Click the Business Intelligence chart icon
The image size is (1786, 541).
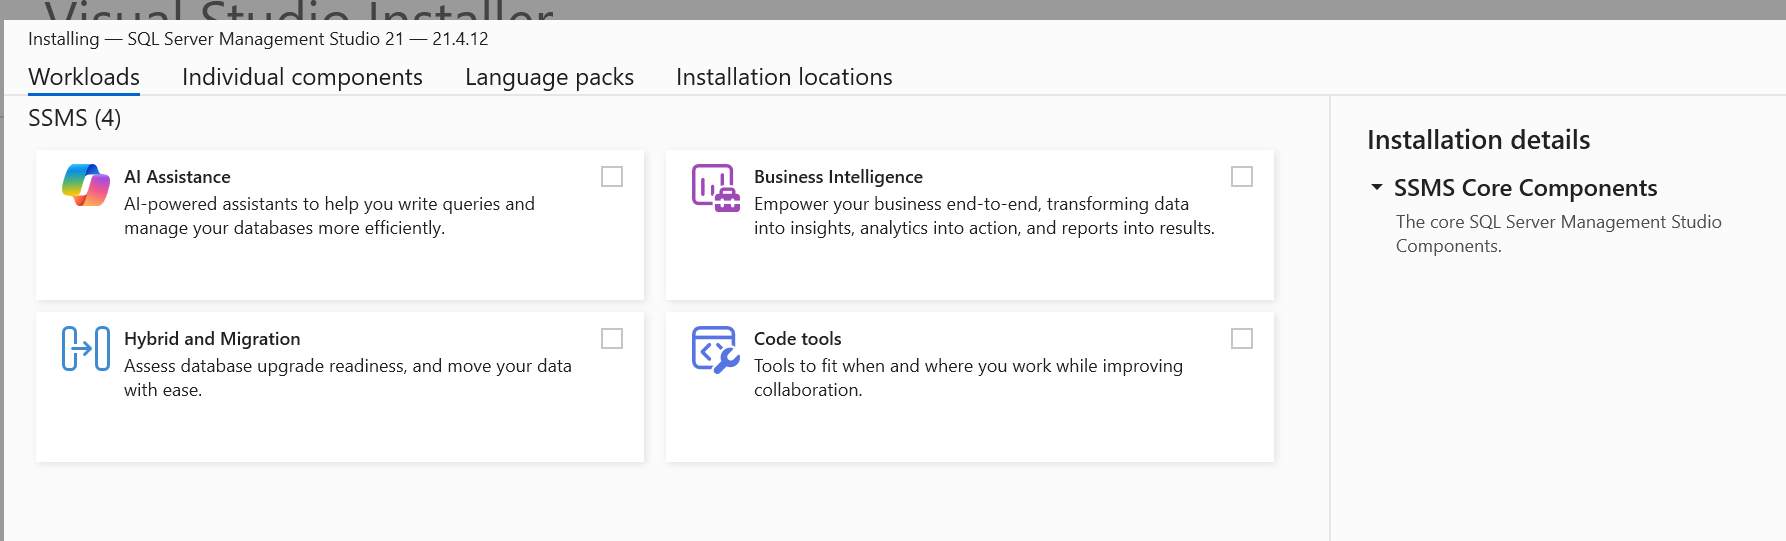716,187
